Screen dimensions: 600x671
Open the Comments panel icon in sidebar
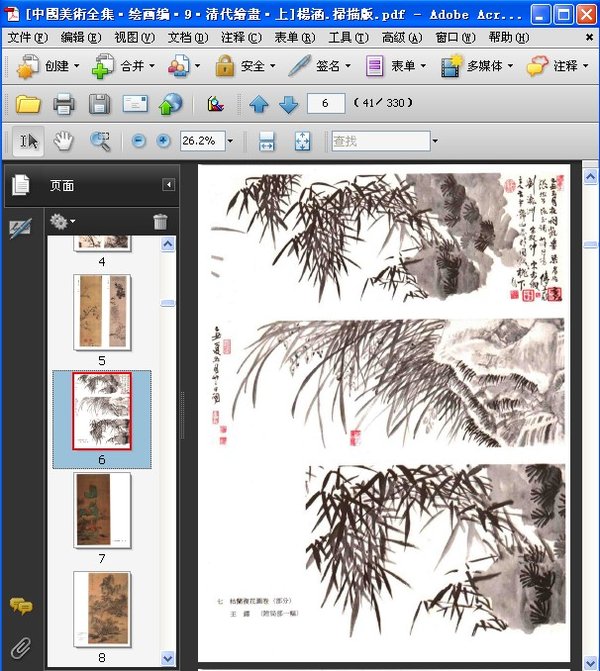(21, 606)
